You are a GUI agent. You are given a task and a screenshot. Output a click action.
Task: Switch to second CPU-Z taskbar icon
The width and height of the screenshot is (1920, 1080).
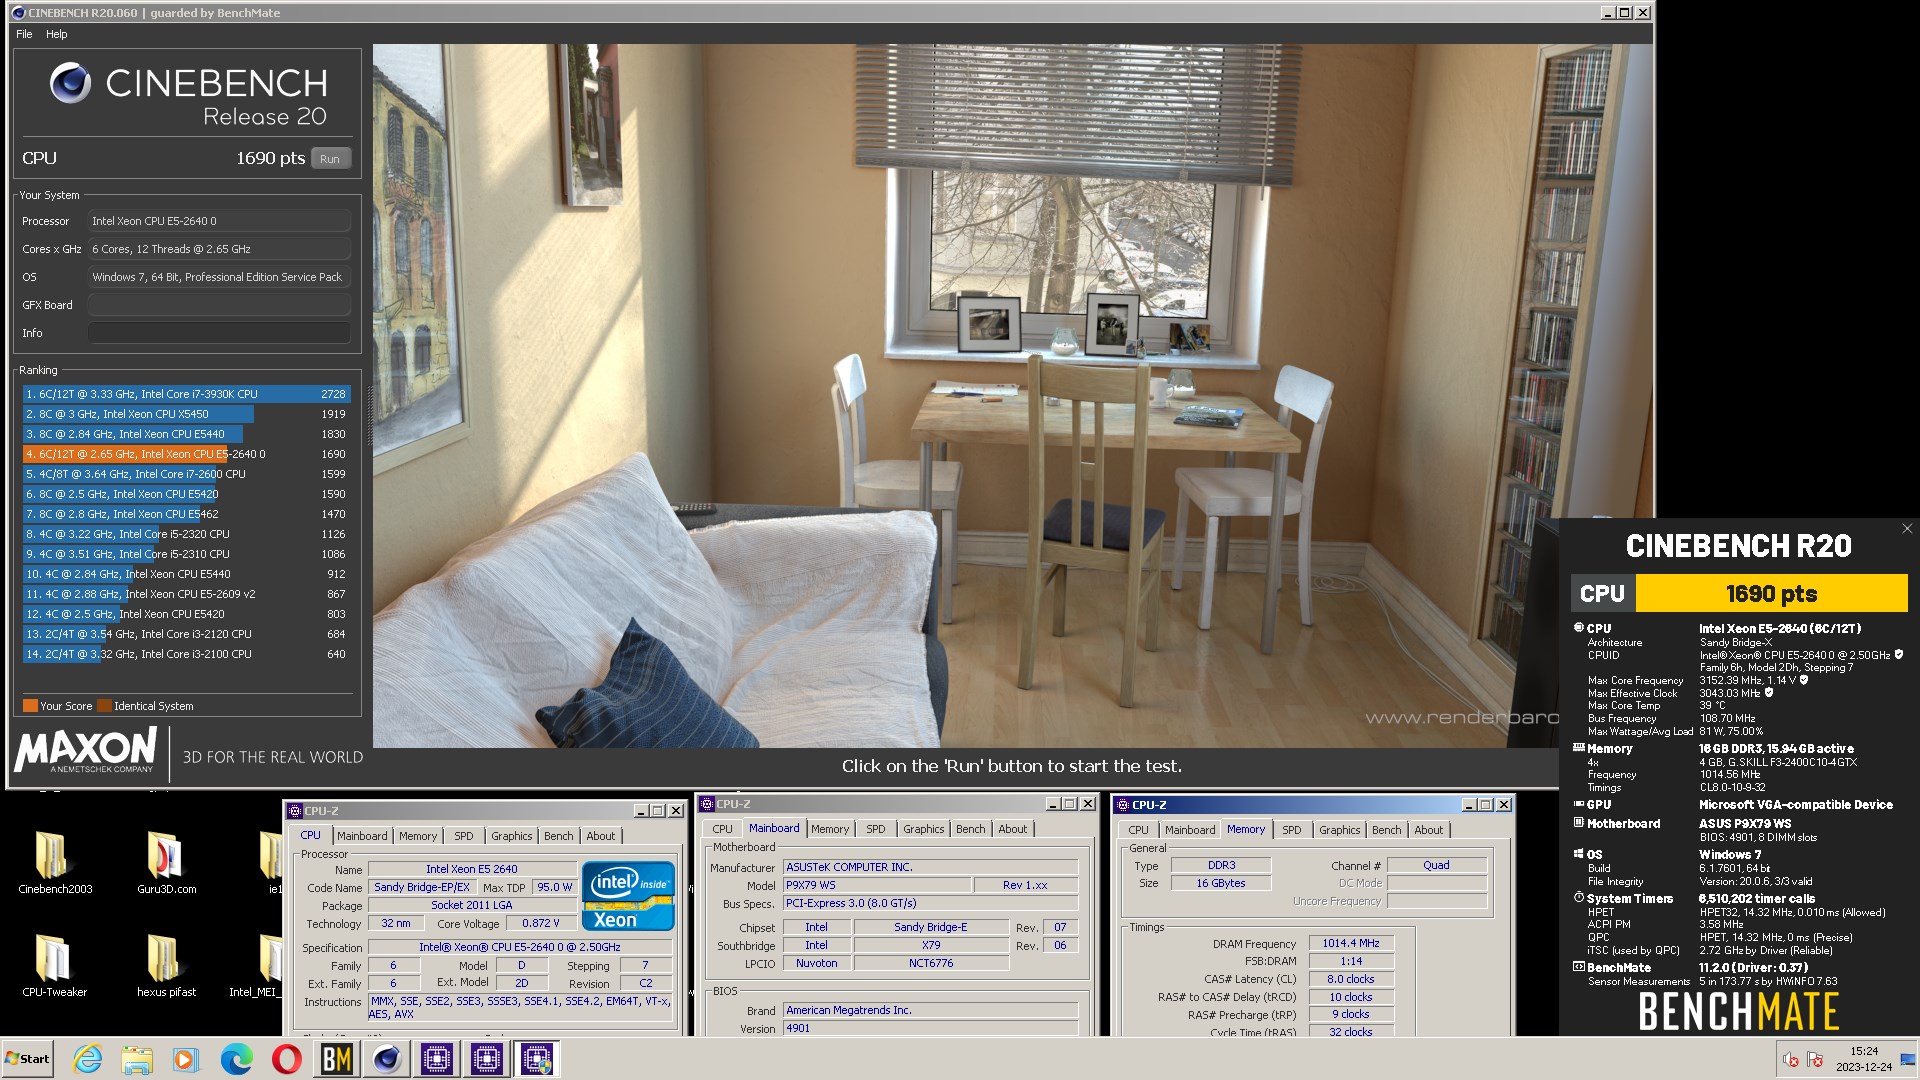click(486, 1059)
